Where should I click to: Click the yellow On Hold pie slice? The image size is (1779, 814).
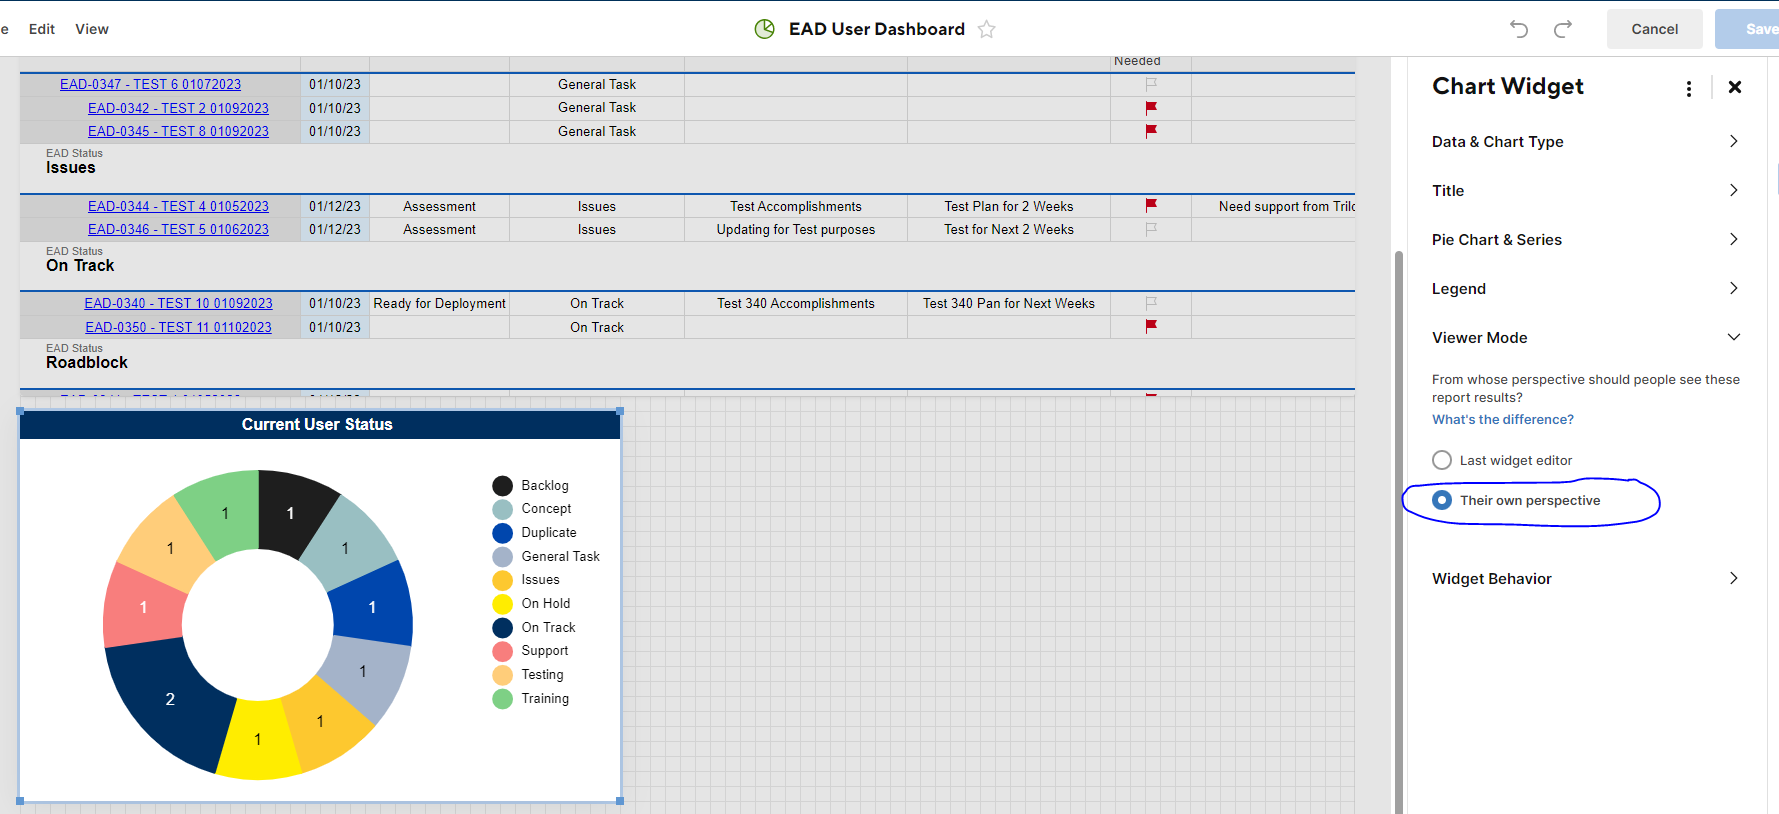point(258,740)
